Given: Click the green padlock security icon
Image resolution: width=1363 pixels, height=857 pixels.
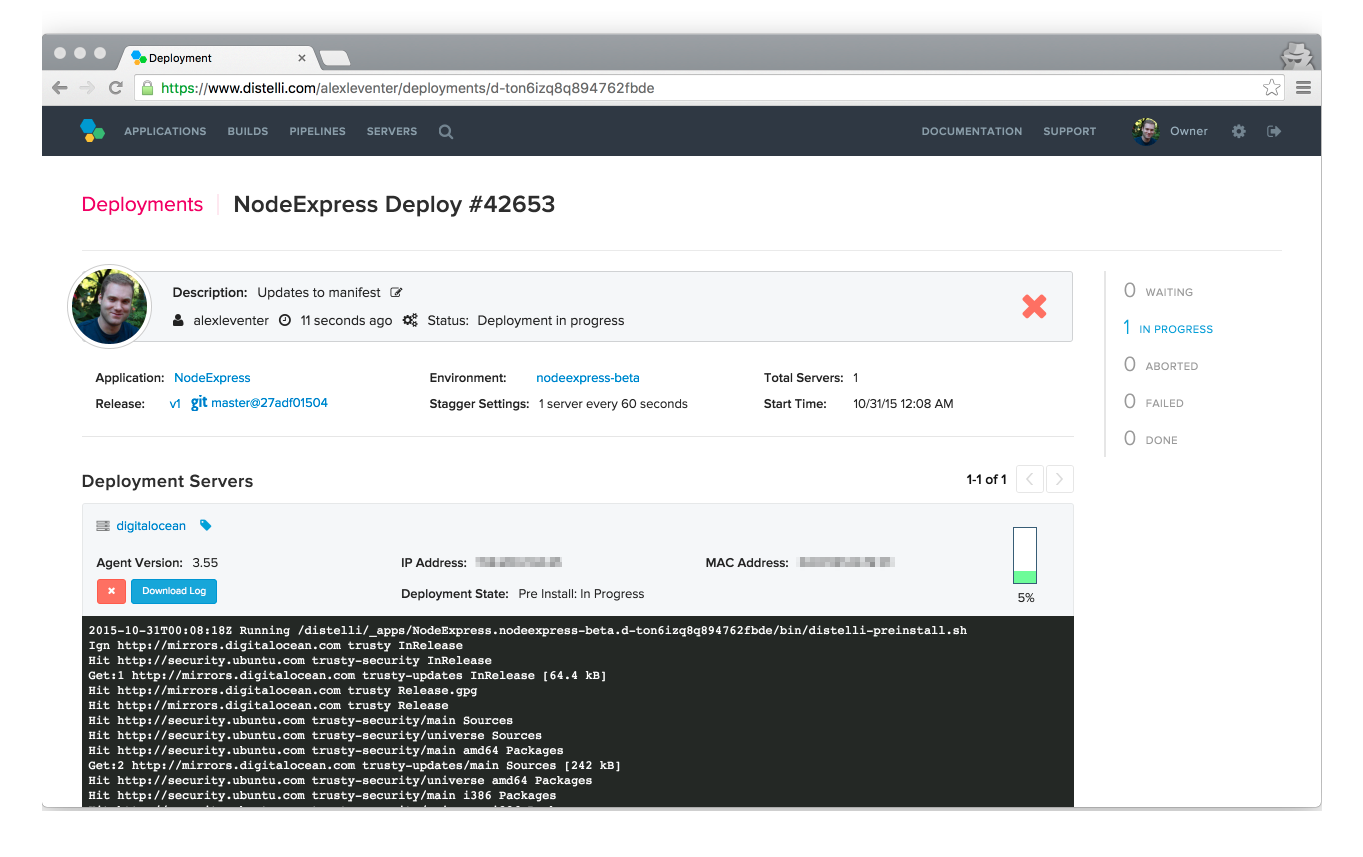Looking at the screenshot, I should click(148, 88).
